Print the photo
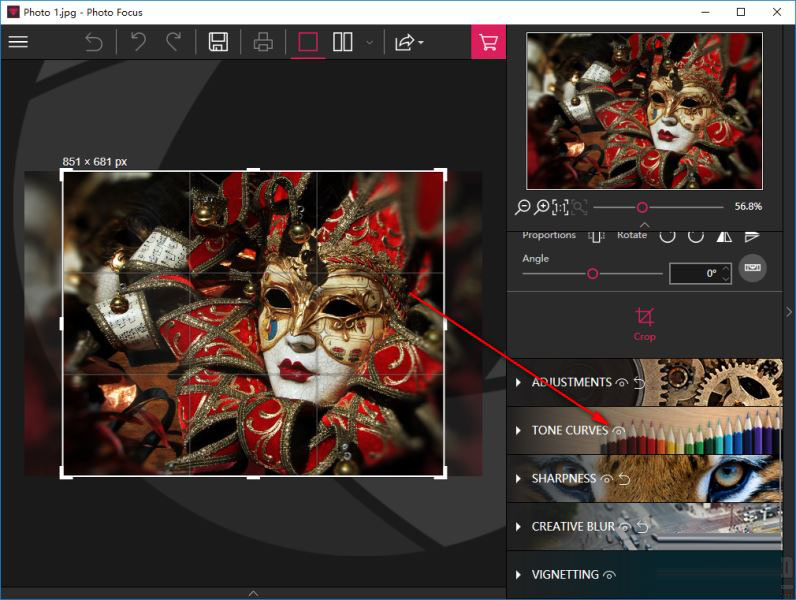Screen dimensions: 796x600 (x=262, y=42)
